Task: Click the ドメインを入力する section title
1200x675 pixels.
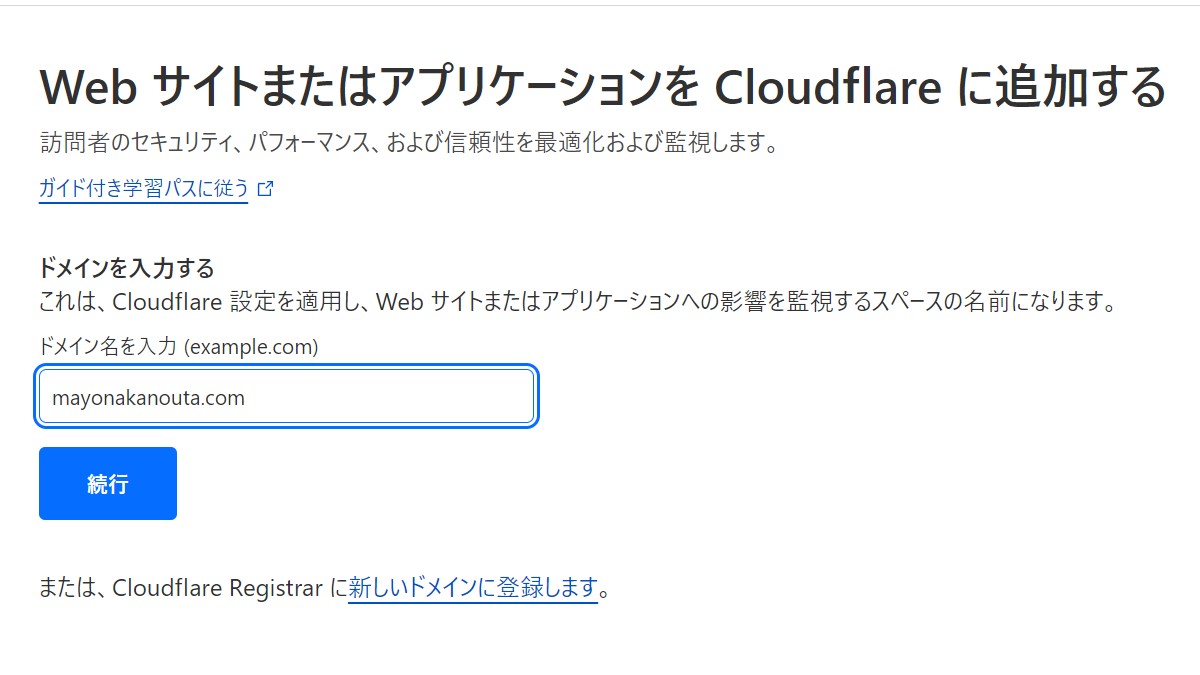Action: 127,268
